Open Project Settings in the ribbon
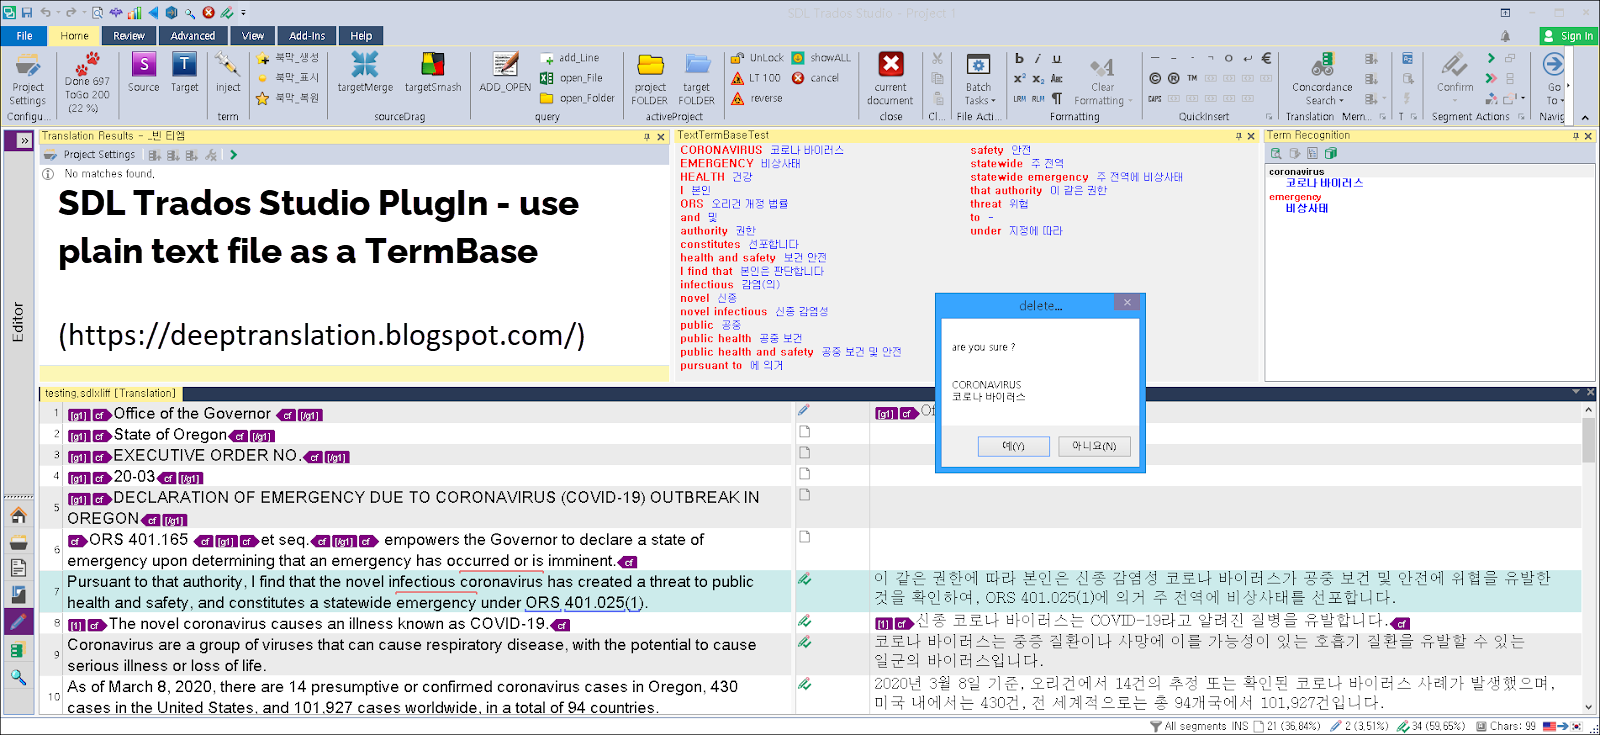The width and height of the screenshot is (1600, 735). [27, 80]
